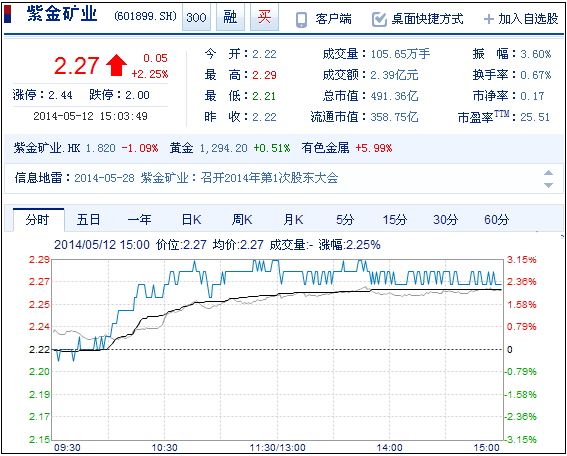Click the 10:30 time axis label
Screen dimensions: 567x456
164,448
